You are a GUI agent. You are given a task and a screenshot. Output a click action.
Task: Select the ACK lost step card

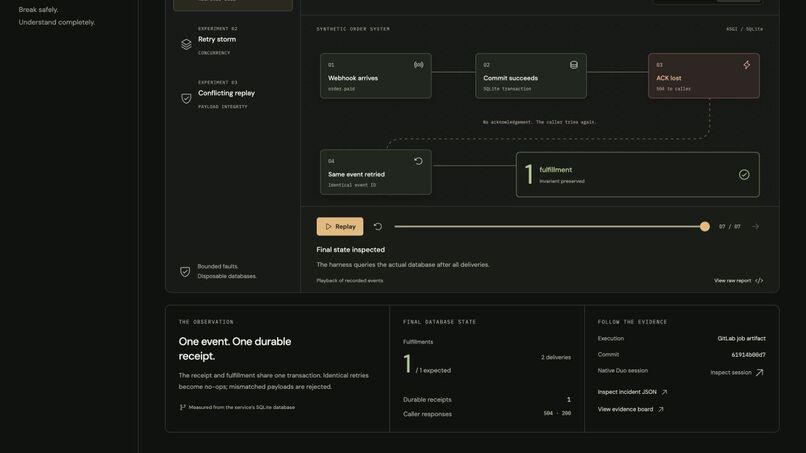pyautogui.click(x=704, y=76)
